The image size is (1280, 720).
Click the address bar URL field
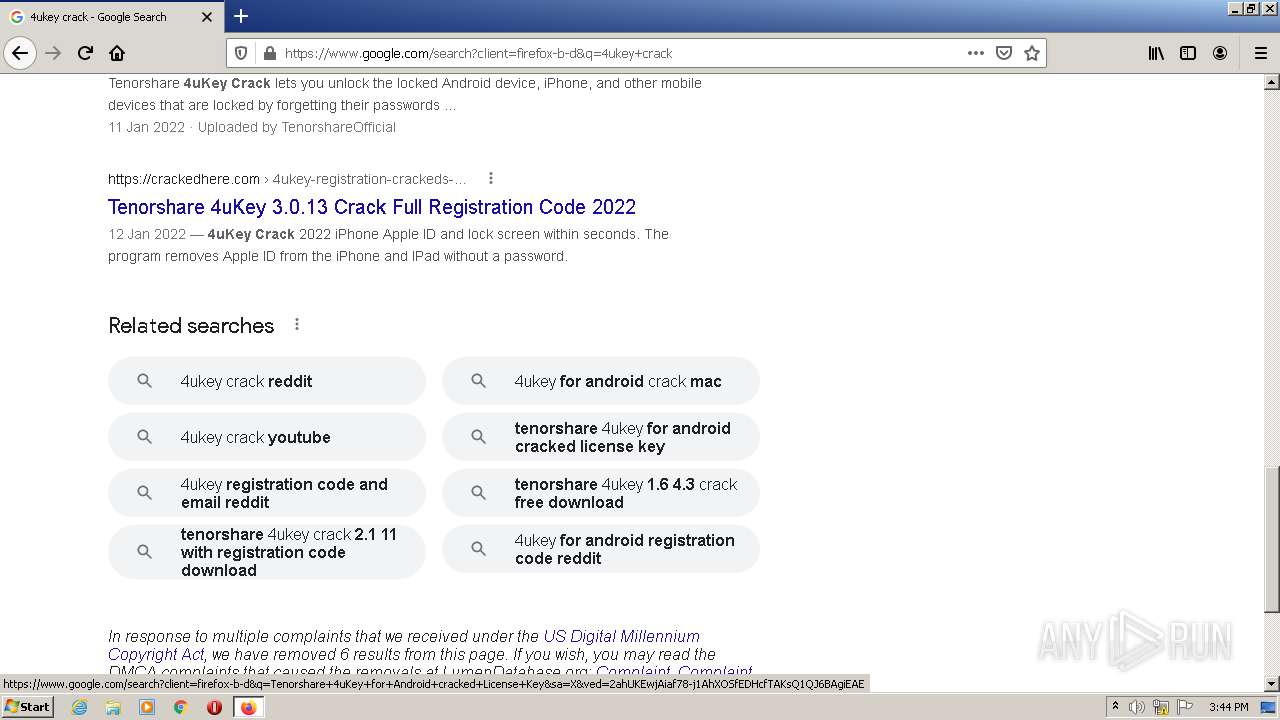pos(620,53)
